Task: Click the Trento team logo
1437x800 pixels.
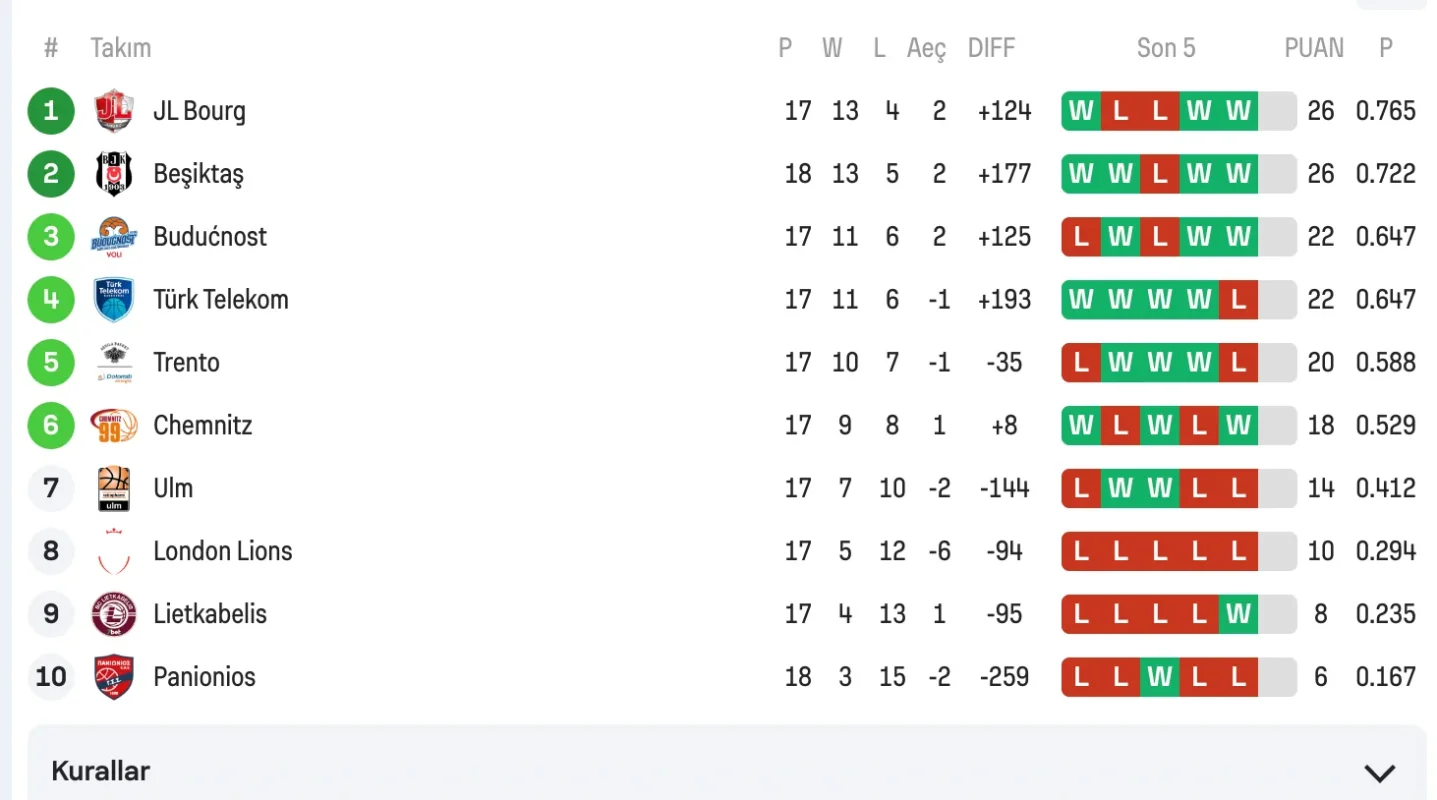Action: pos(114,363)
